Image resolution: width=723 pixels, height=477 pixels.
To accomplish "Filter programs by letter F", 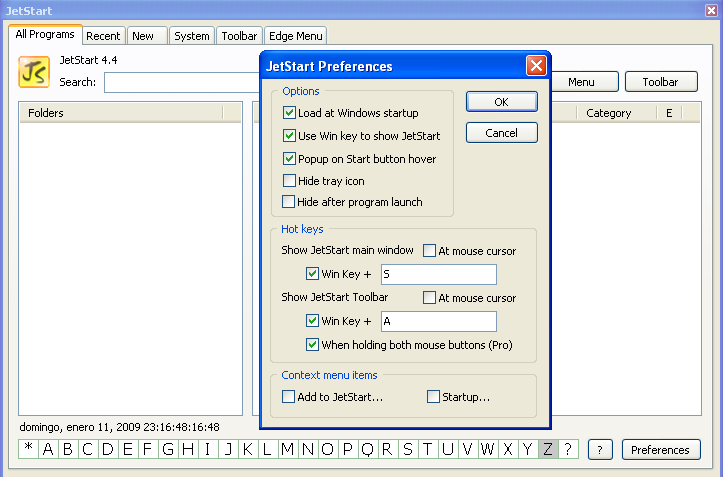I will click(148, 449).
